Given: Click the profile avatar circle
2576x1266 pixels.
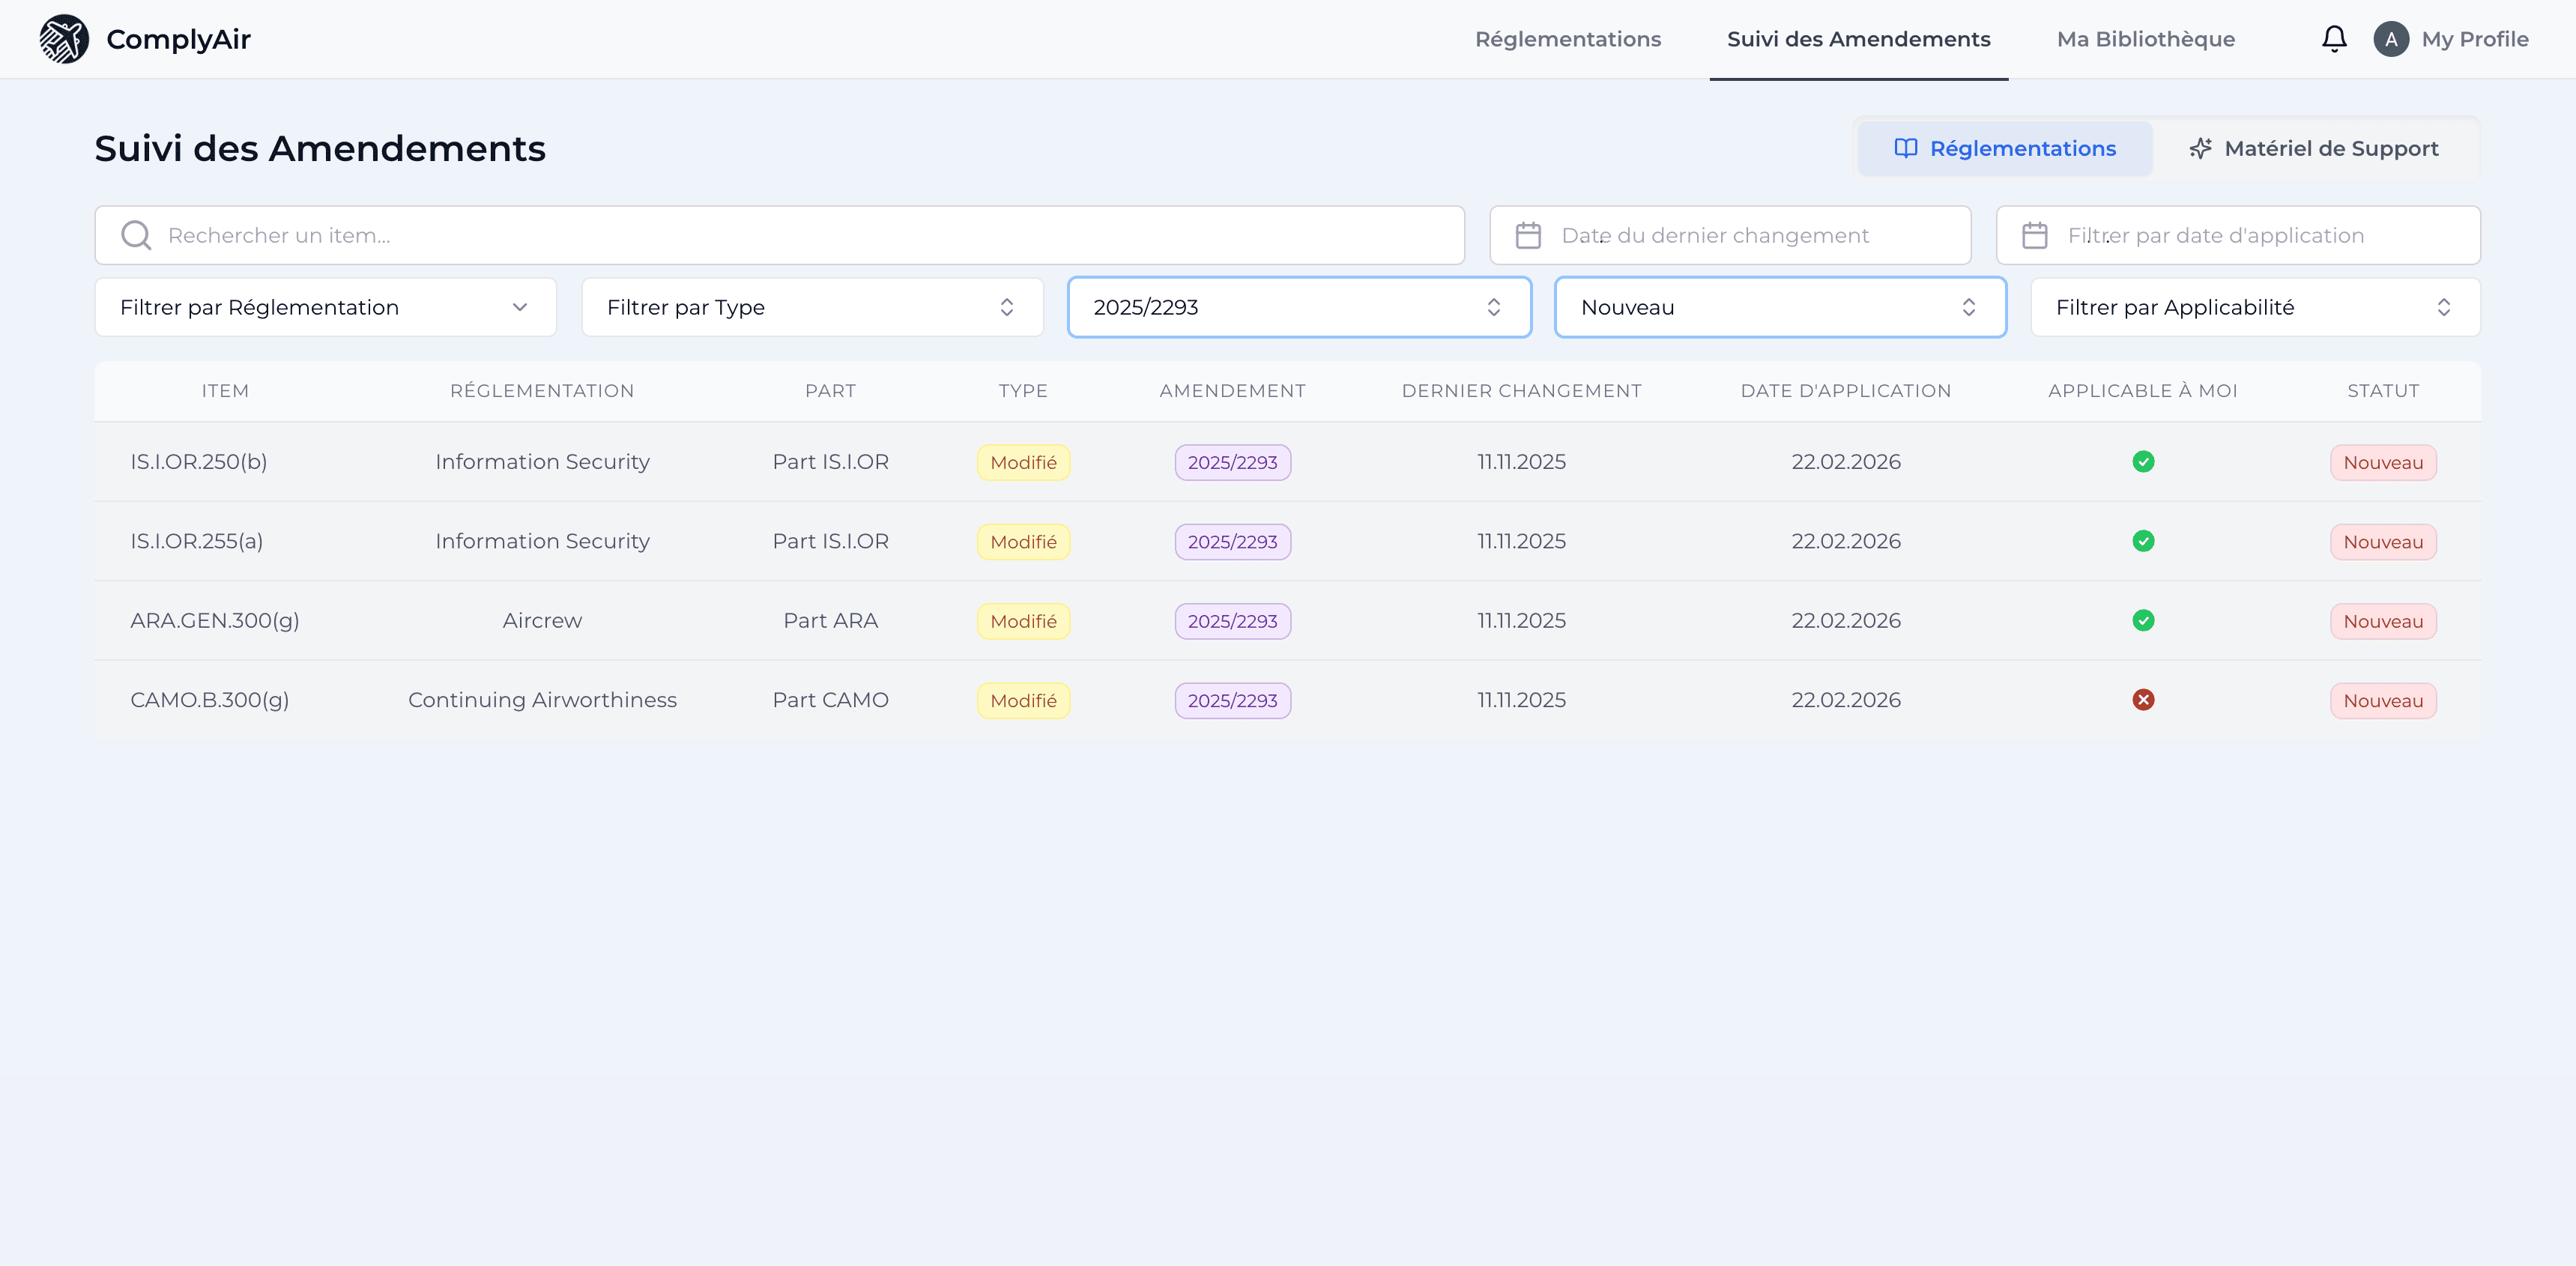Looking at the screenshot, I should 2392,38.
